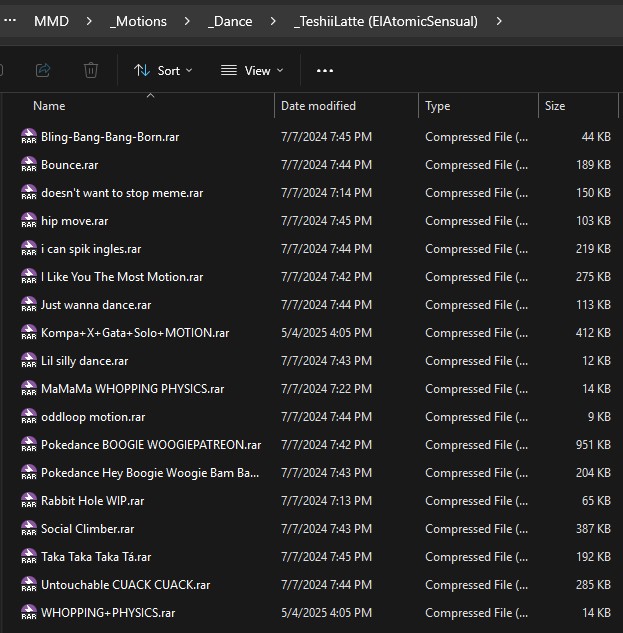This screenshot has height=633, width=623.
Task: Select file name Bling-Bang-Bang-Born.rar
Action: coord(110,137)
